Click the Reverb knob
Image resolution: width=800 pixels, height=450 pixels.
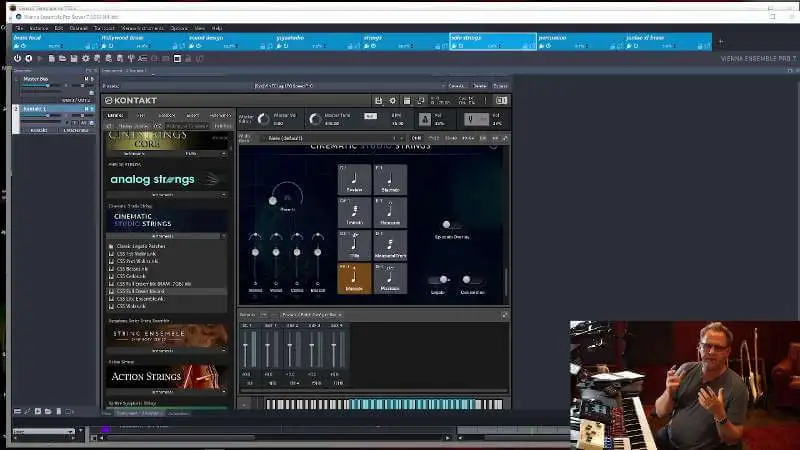287,195
